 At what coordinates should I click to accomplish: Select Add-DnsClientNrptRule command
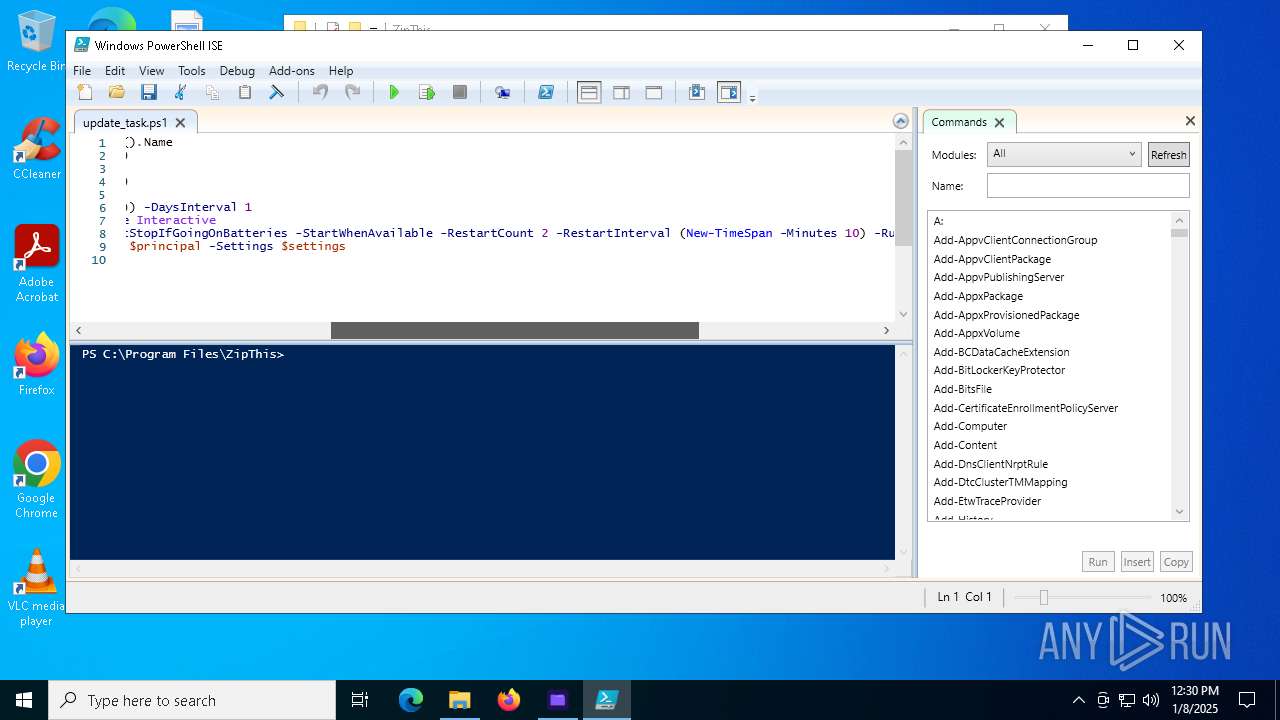click(x=990, y=464)
